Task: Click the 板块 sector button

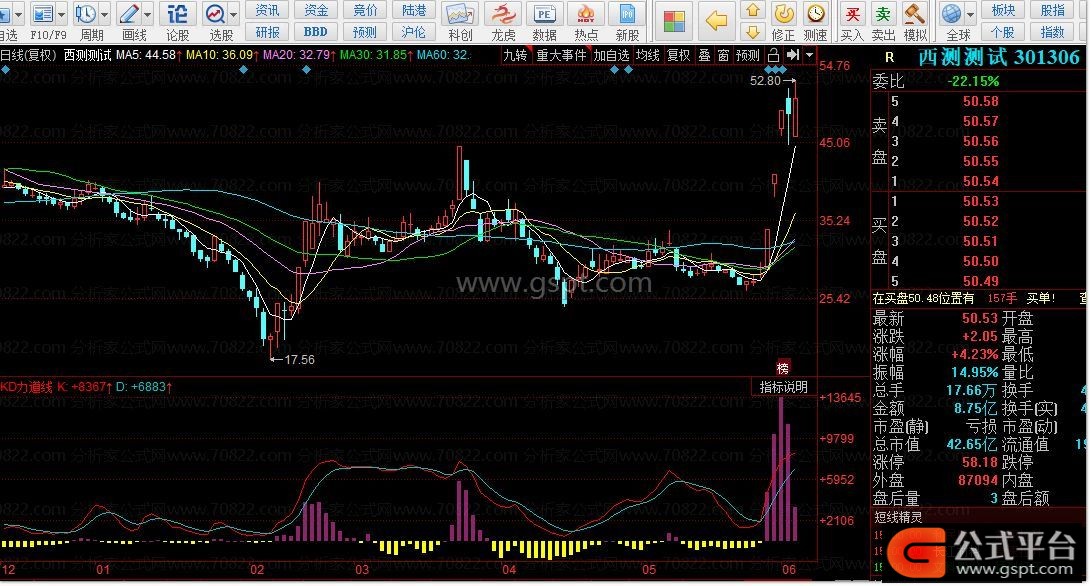Action: 1003,10
